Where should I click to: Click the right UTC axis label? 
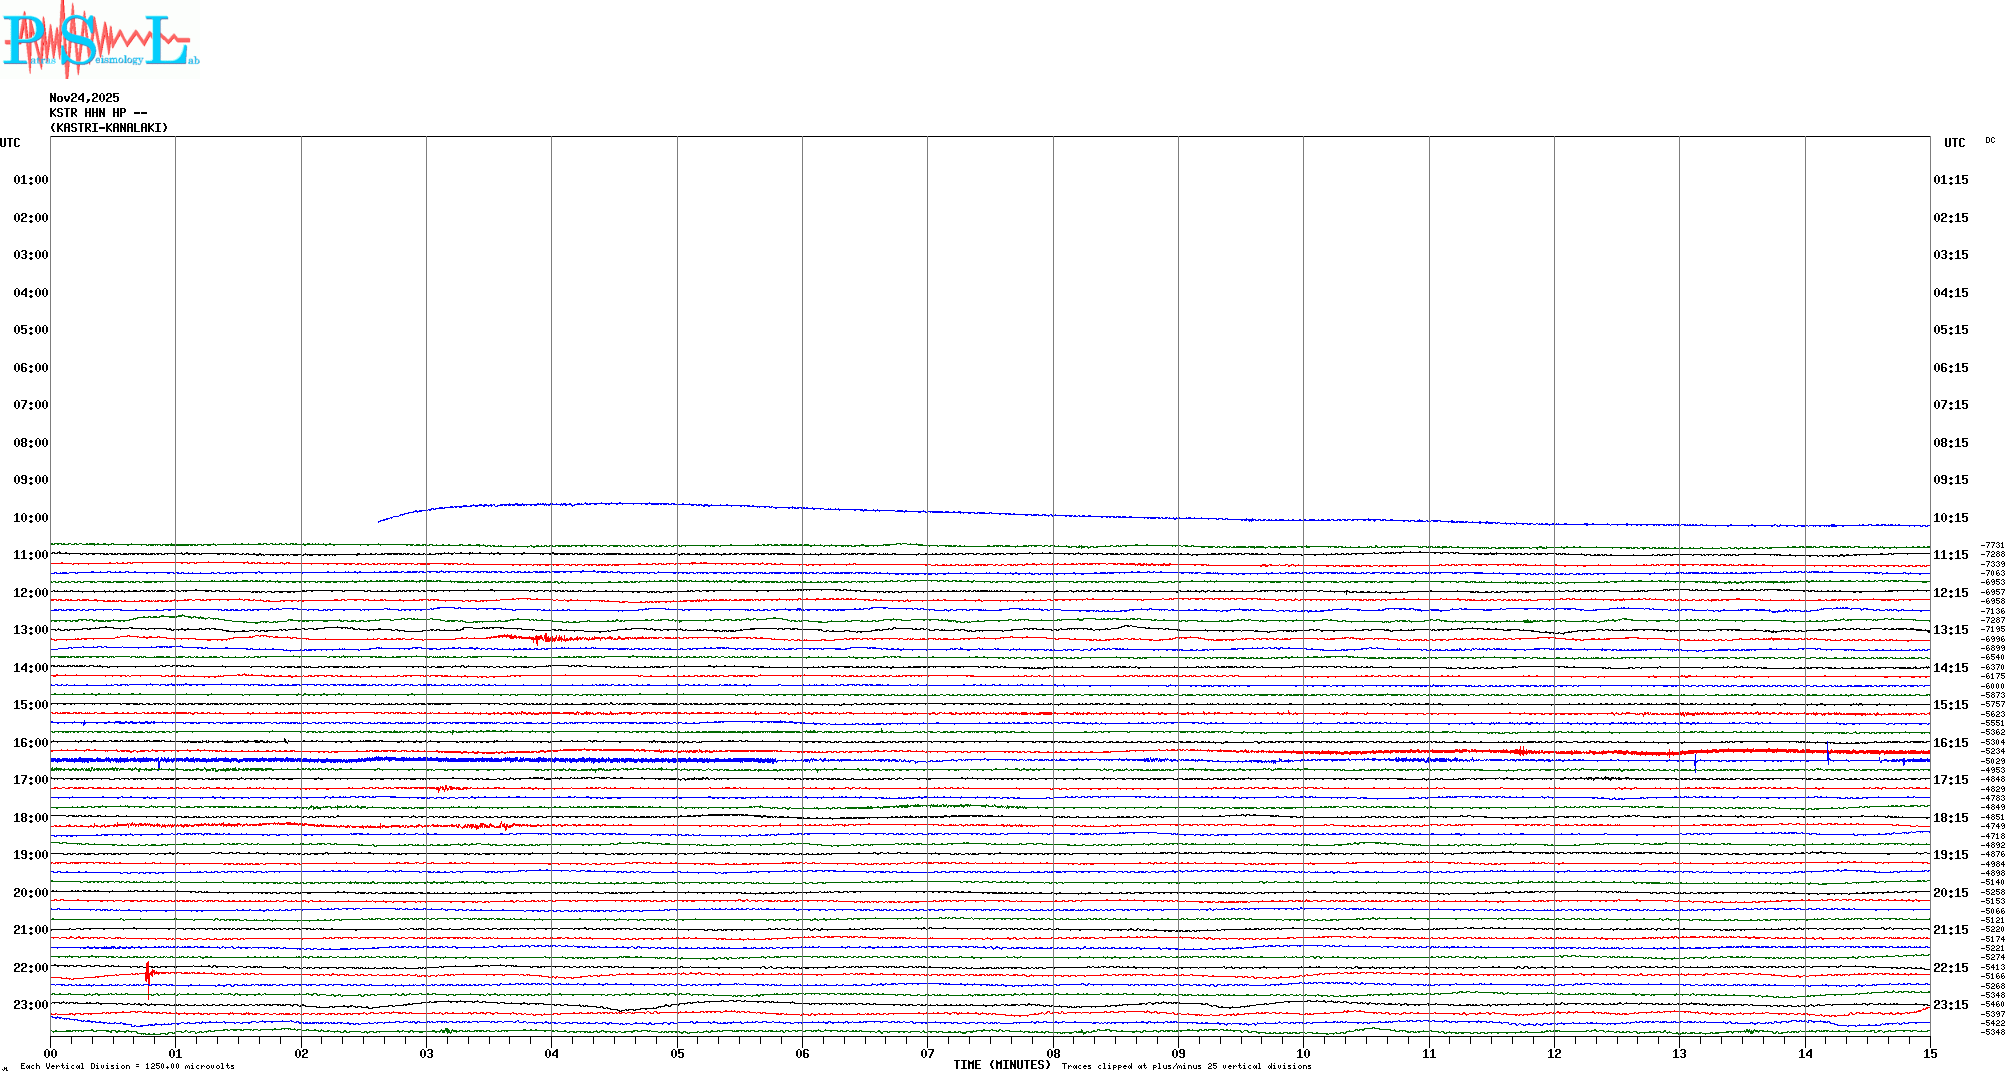(1954, 143)
